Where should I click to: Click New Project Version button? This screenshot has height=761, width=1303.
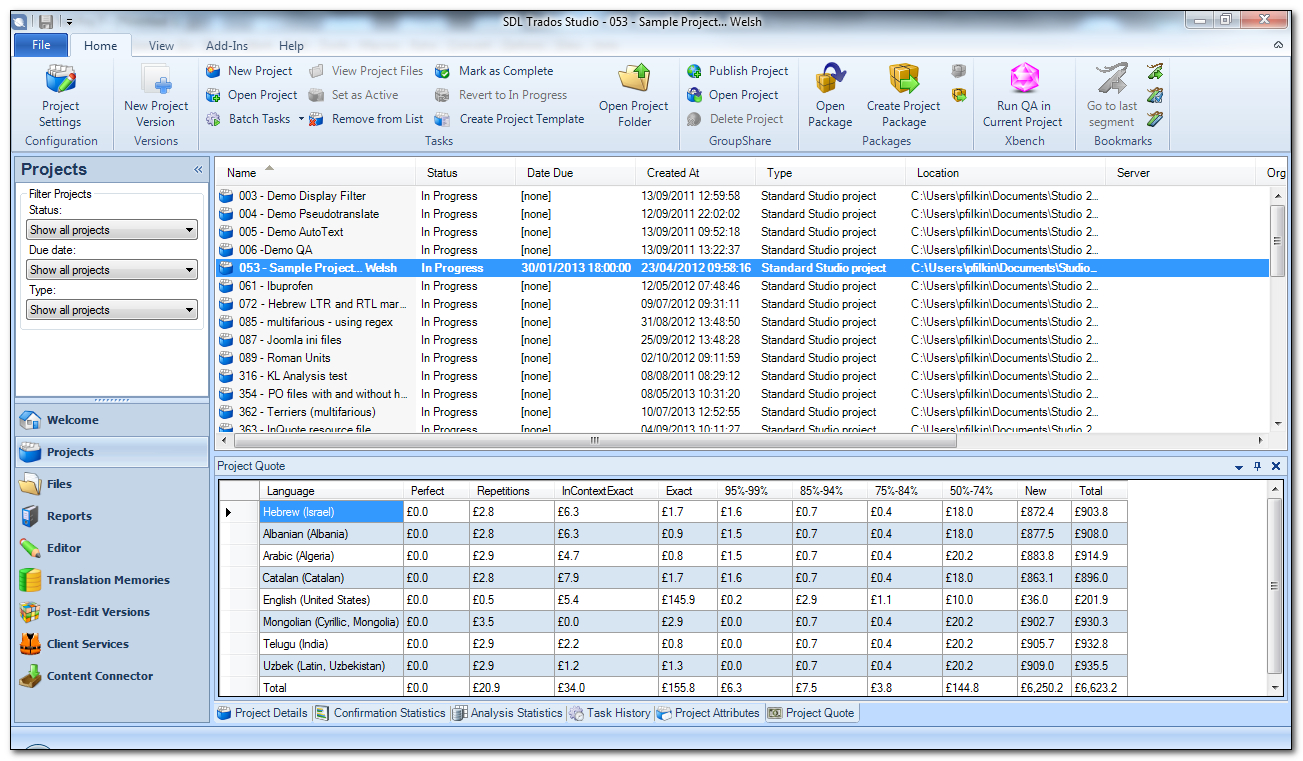pos(156,95)
